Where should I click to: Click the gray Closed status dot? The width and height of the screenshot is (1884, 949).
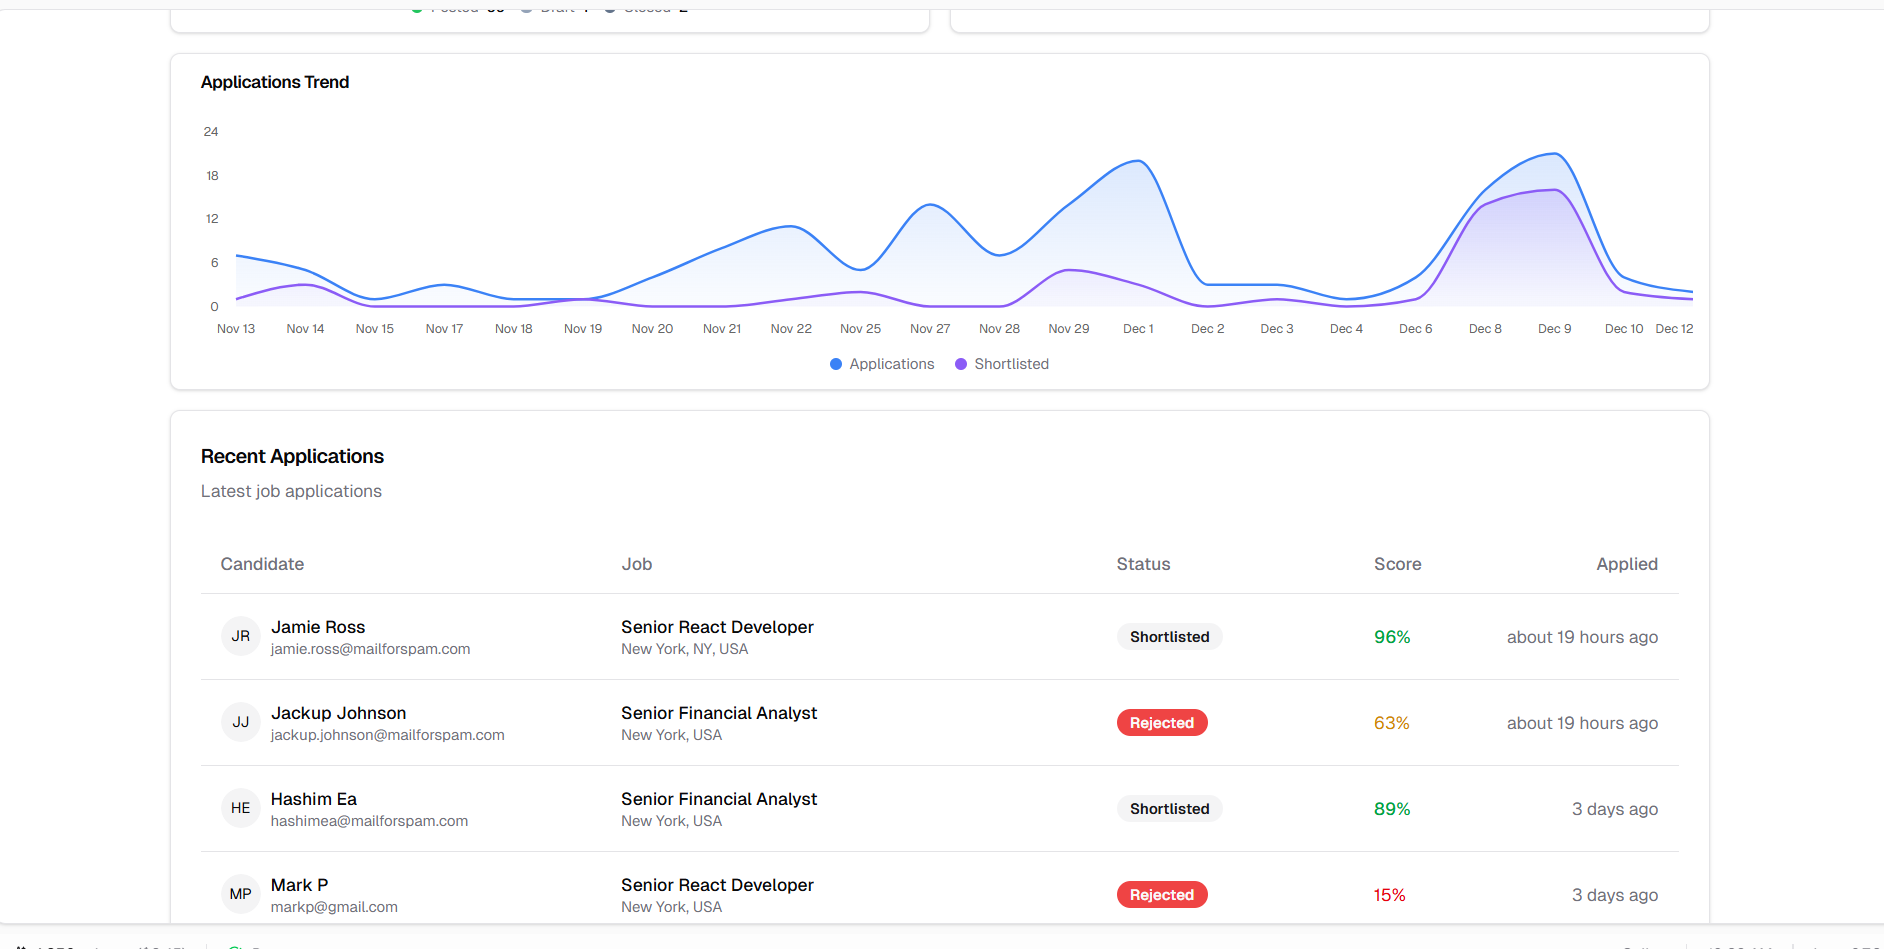tap(610, 7)
